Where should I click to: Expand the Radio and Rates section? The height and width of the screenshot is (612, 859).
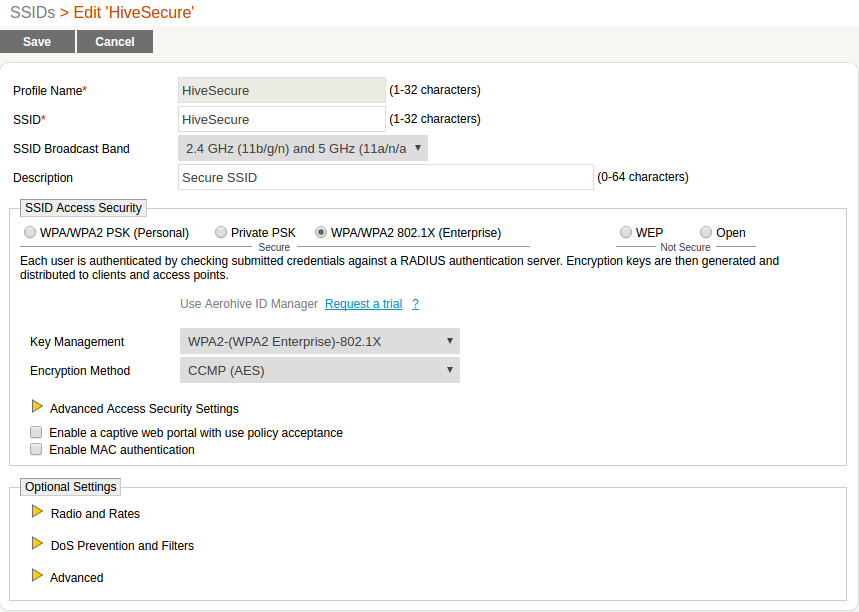click(37, 512)
